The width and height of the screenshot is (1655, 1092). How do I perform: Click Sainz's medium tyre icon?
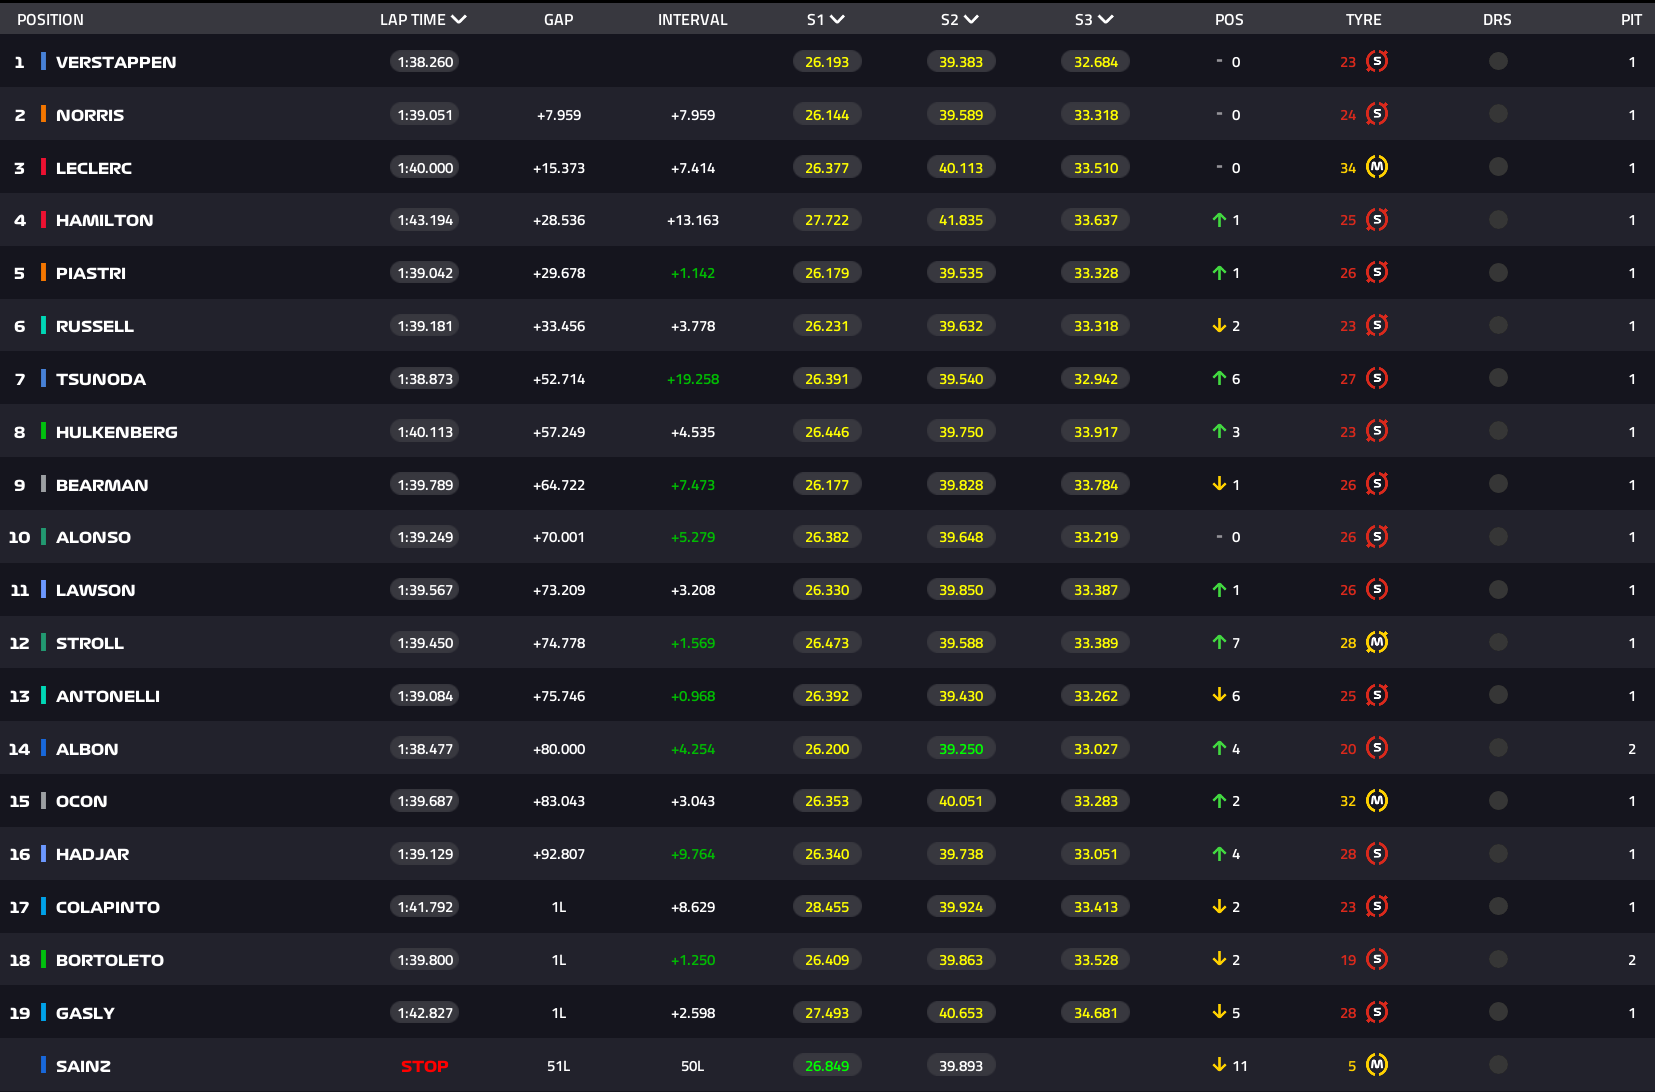1377,1065
